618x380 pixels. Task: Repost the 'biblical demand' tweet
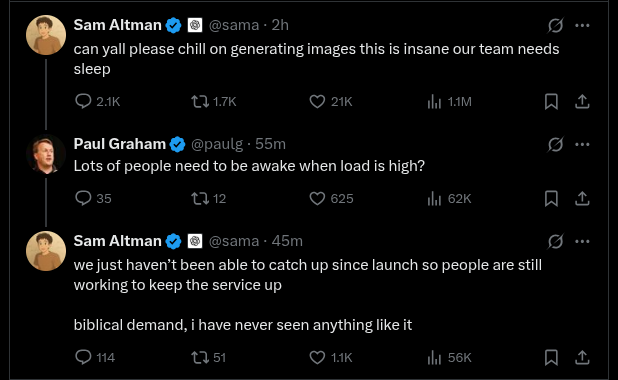200,358
